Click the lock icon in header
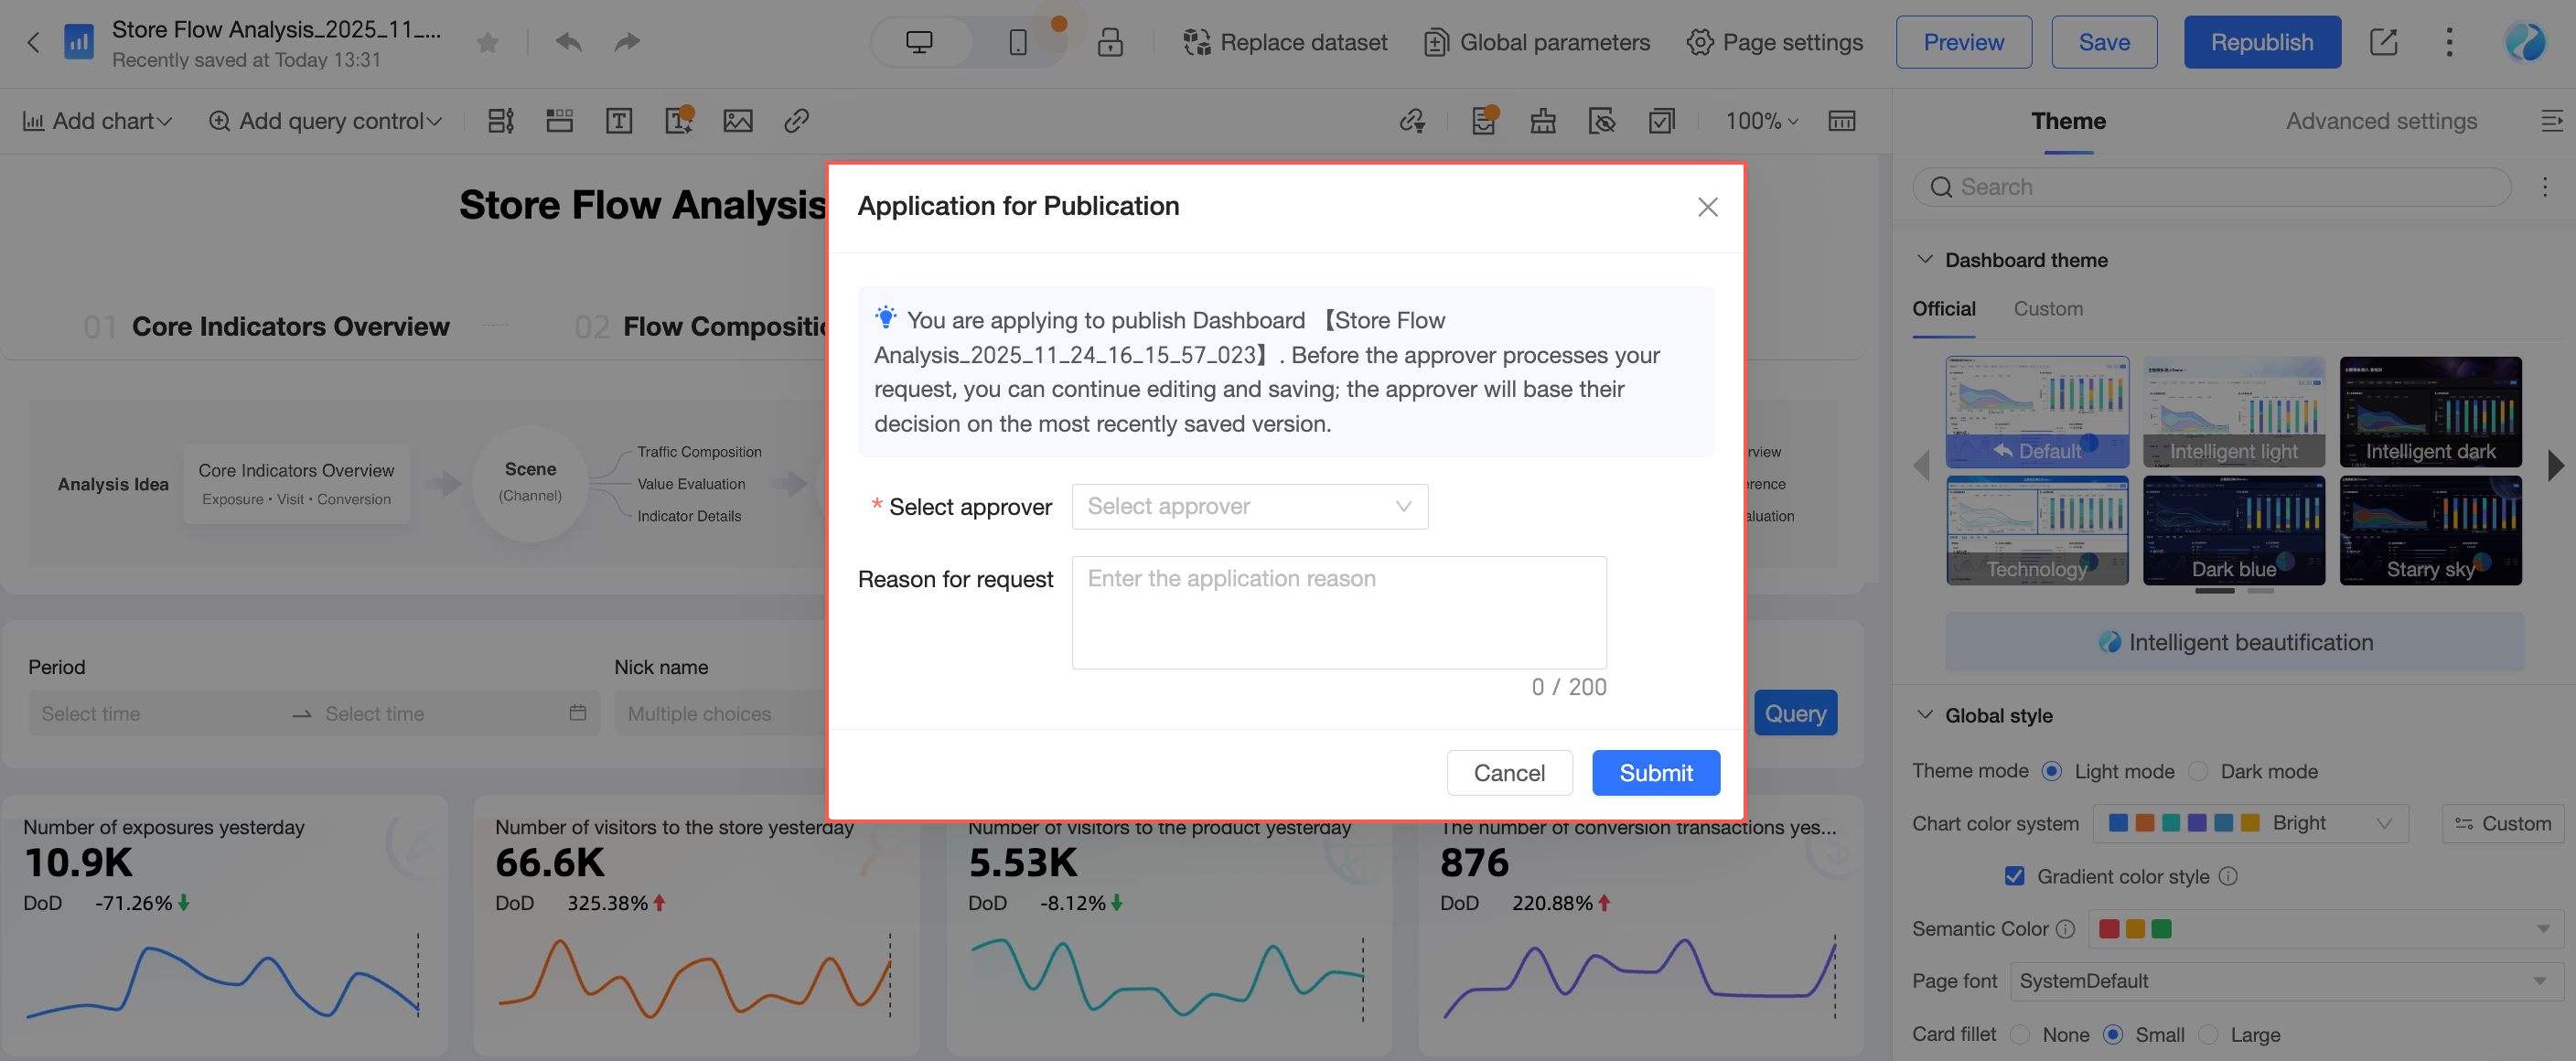2576x1061 pixels. (1110, 42)
